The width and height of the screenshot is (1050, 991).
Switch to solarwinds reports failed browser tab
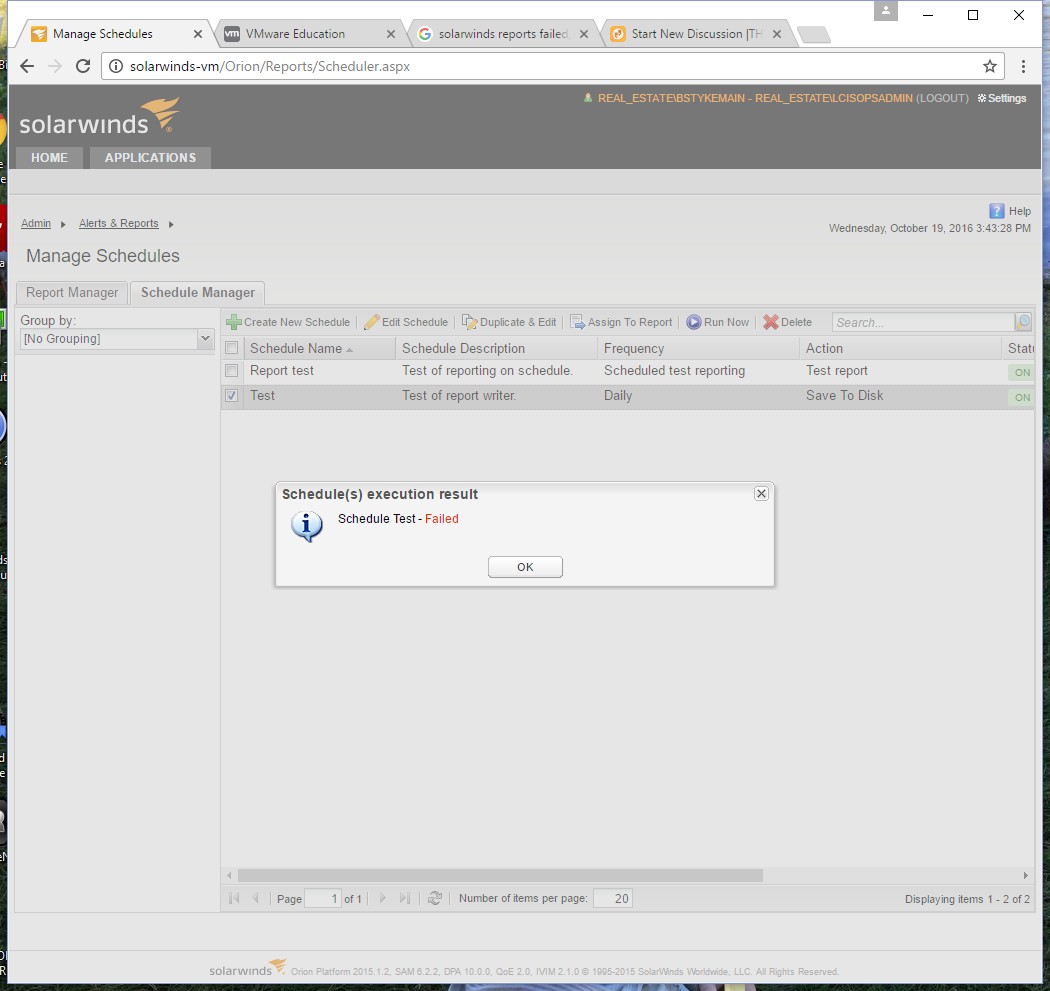coord(502,34)
